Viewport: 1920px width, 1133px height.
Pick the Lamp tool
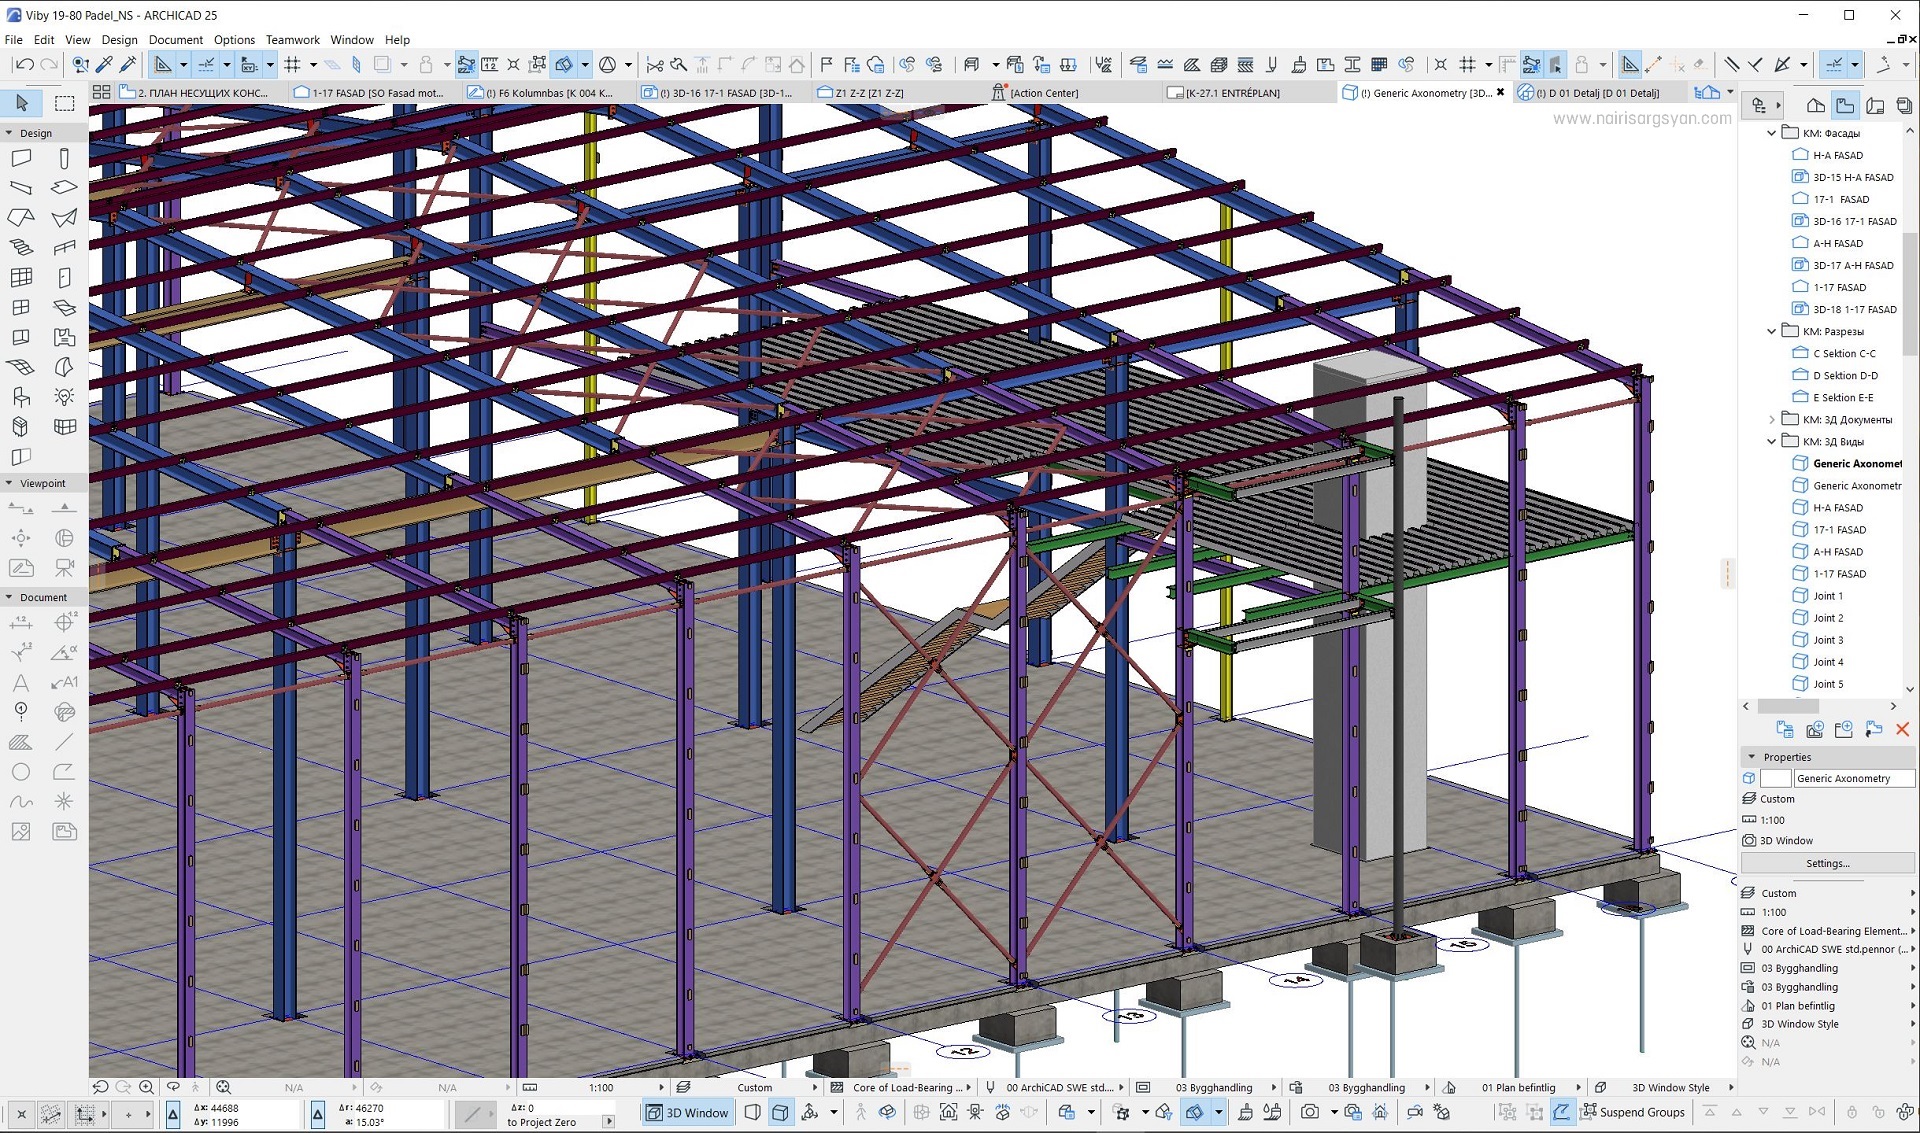click(64, 397)
